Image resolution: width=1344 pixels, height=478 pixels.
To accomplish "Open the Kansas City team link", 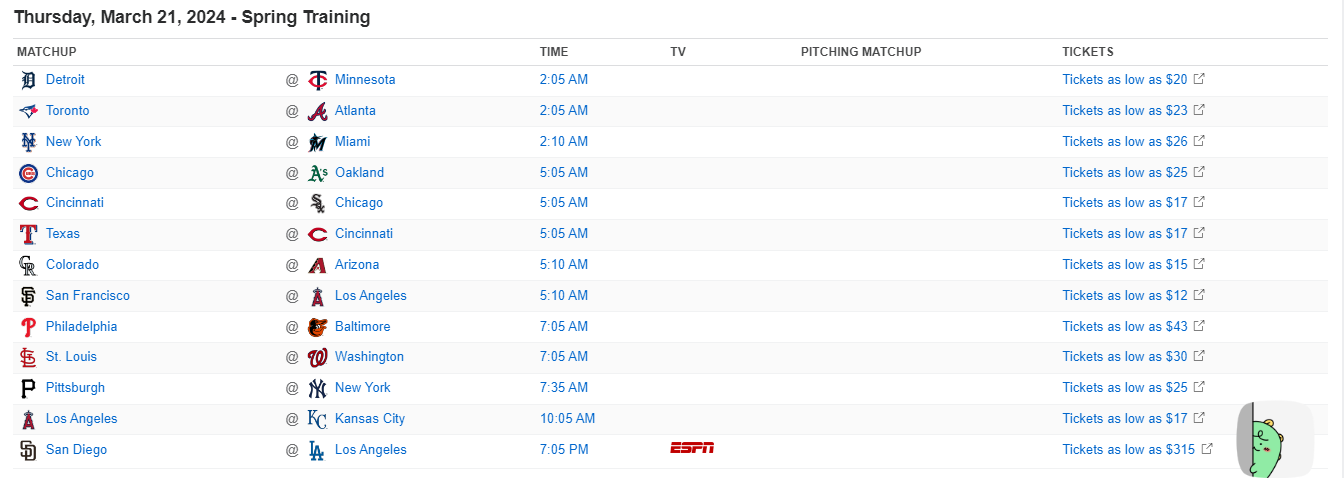I will (x=370, y=418).
